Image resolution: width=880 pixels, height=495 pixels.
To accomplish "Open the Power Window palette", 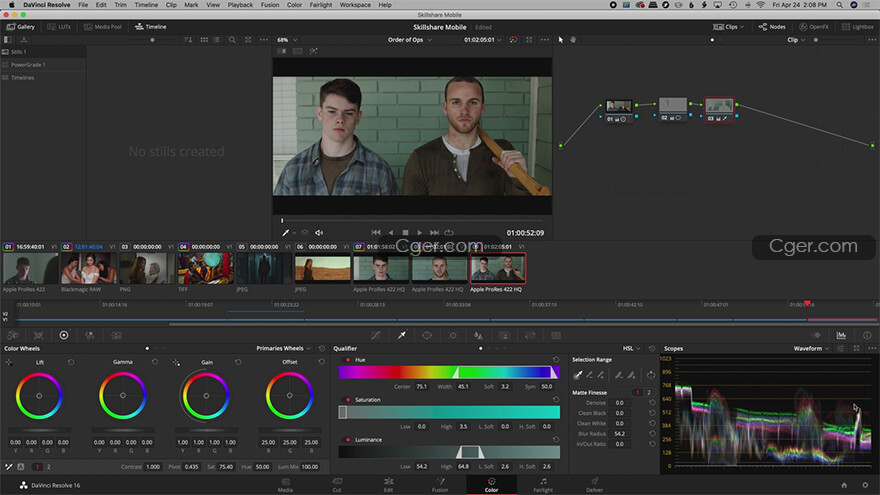I will [x=427, y=335].
